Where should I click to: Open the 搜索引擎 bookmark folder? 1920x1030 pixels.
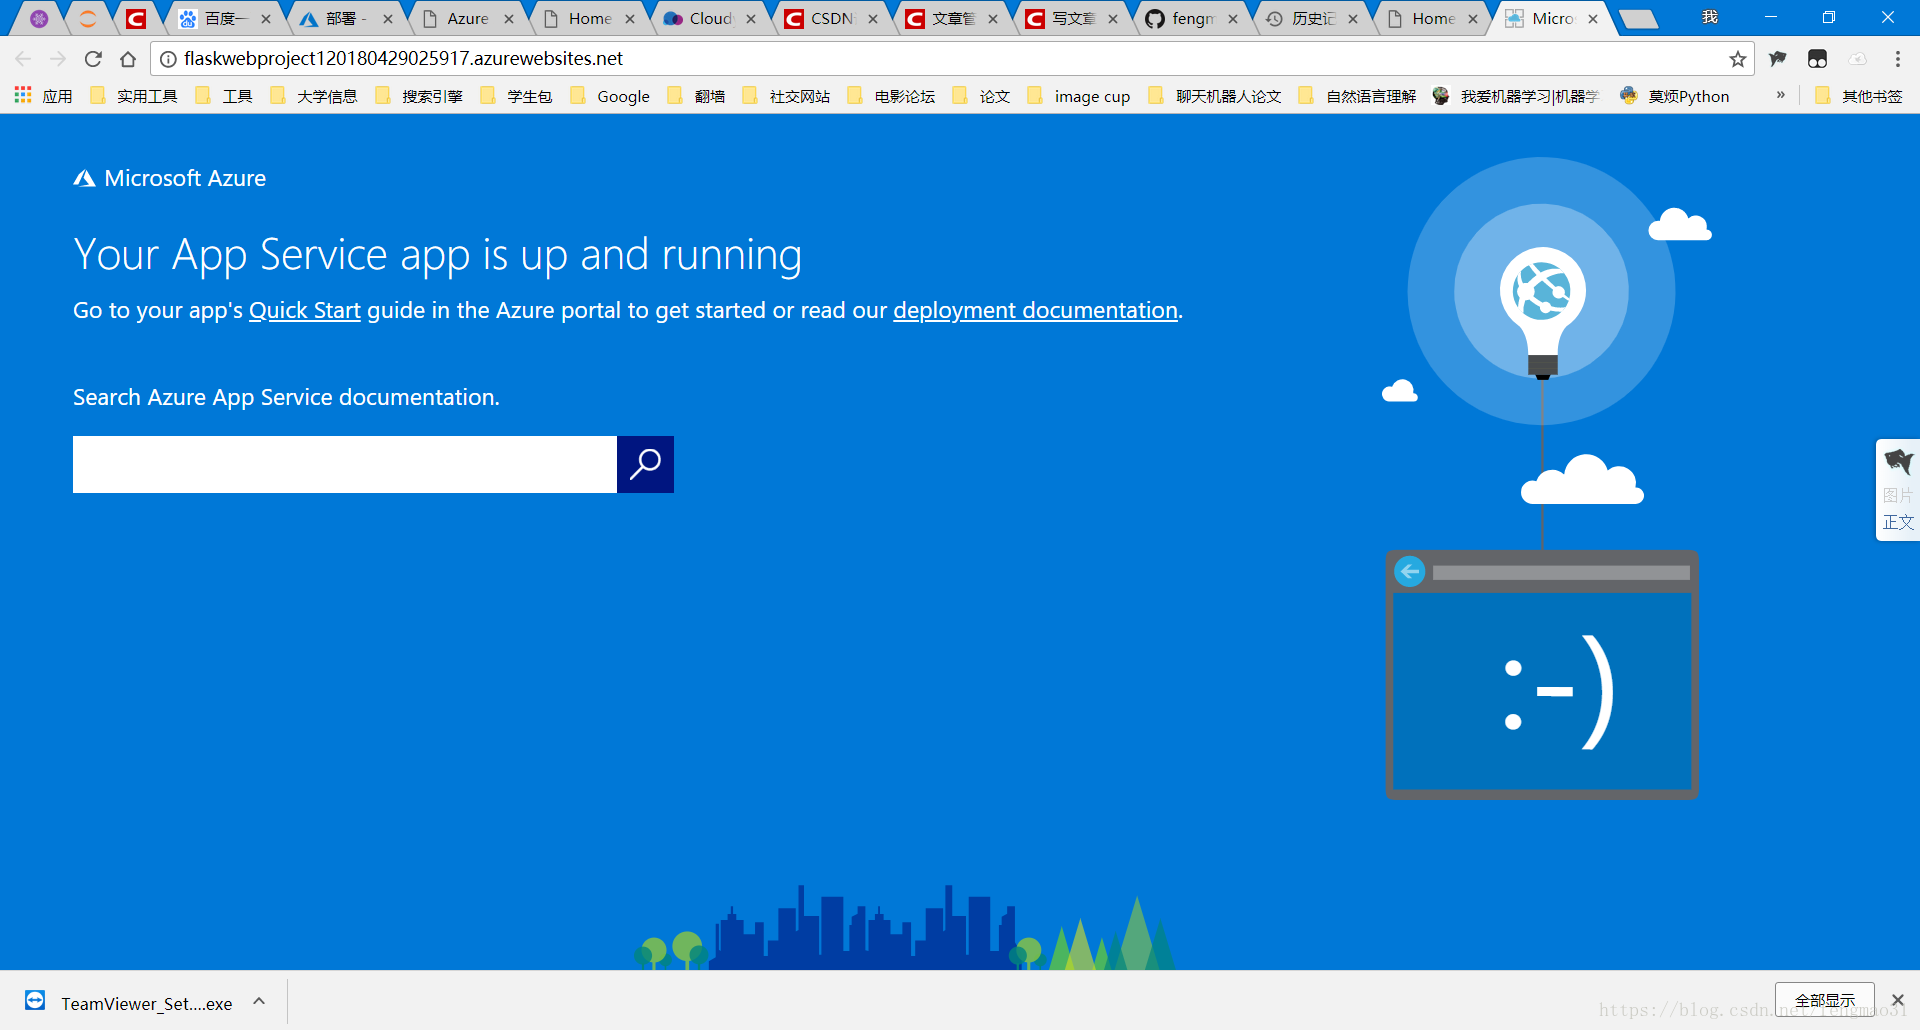419,96
